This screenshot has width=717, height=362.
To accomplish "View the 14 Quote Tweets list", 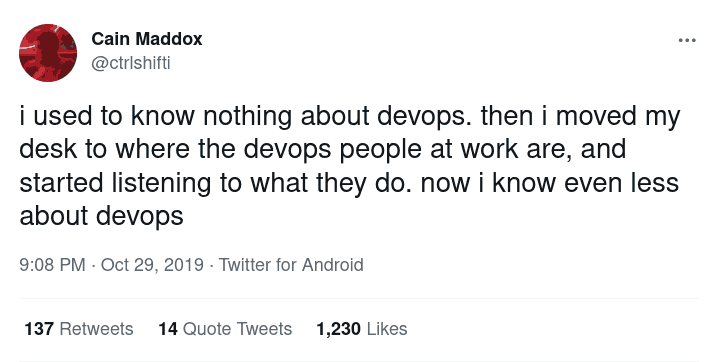I will (225, 329).
